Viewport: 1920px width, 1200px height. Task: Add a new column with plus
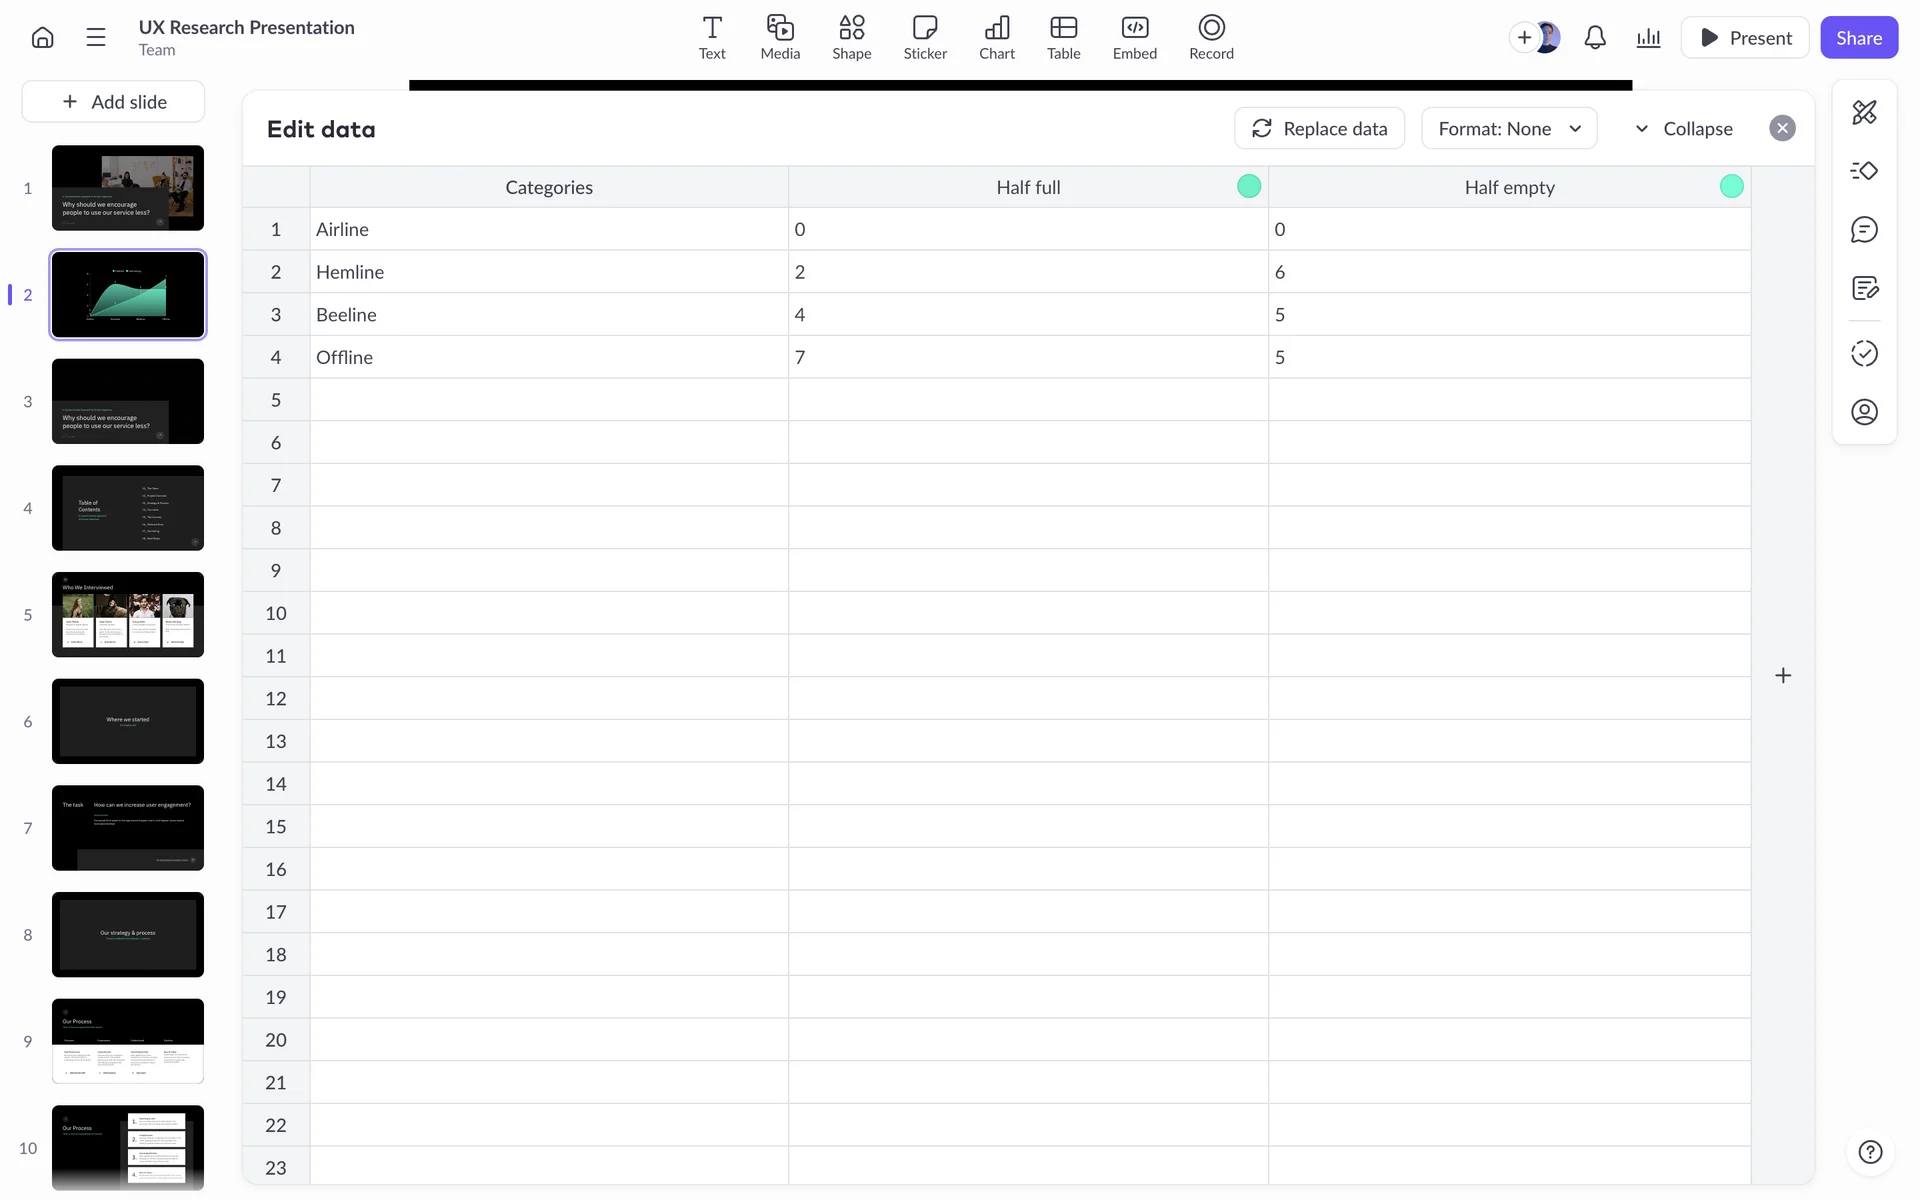pyautogui.click(x=1783, y=676)
